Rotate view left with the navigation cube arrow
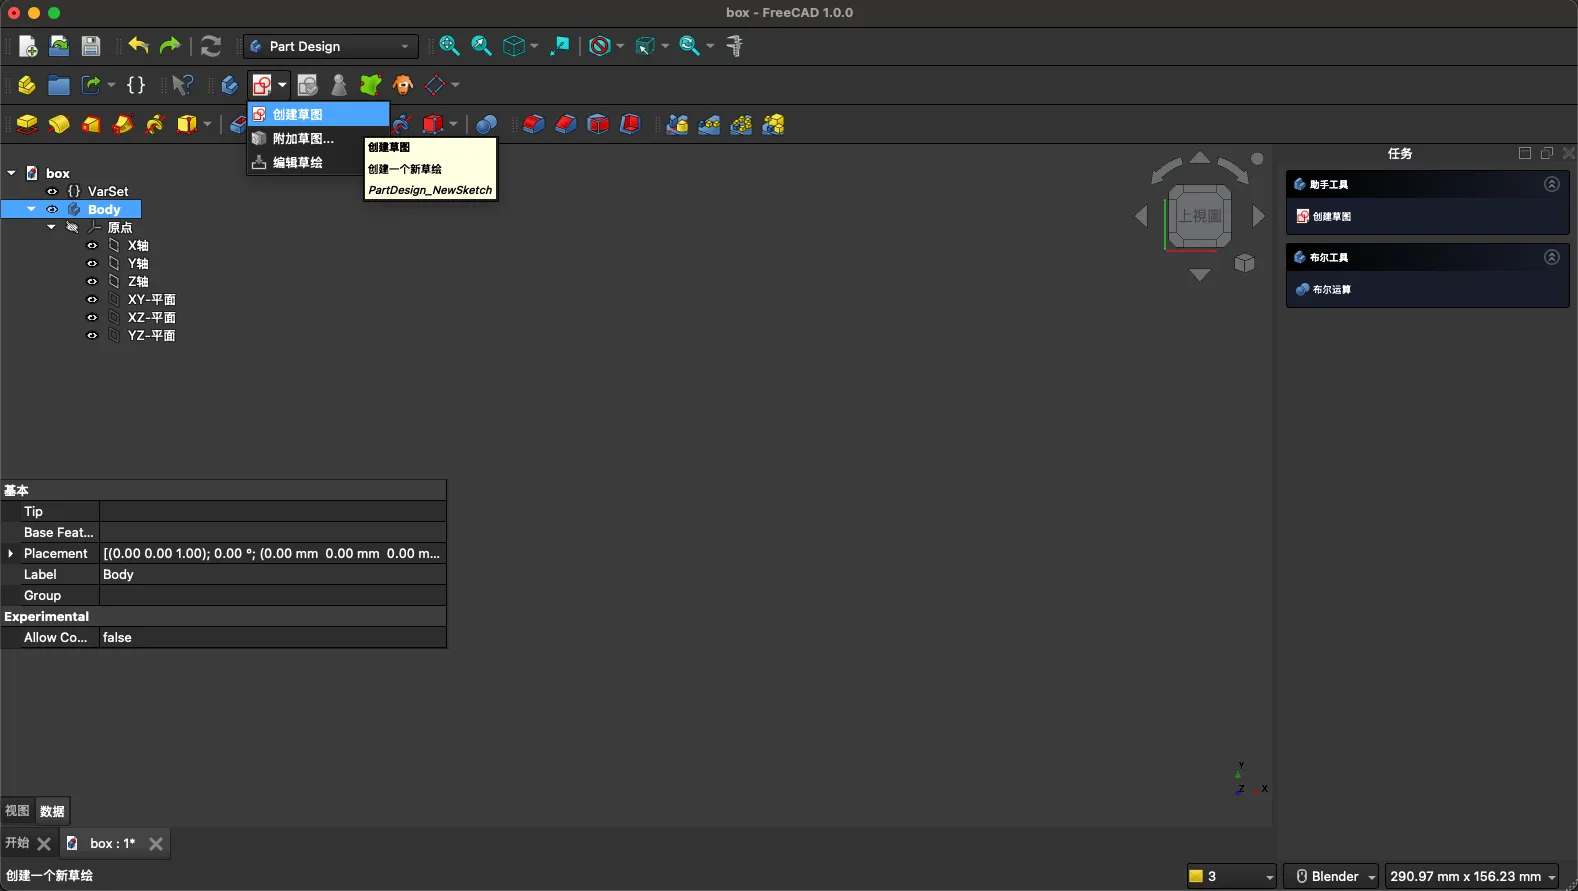The width and height of the screenshot is (1578, 891). pos(1141,216)
